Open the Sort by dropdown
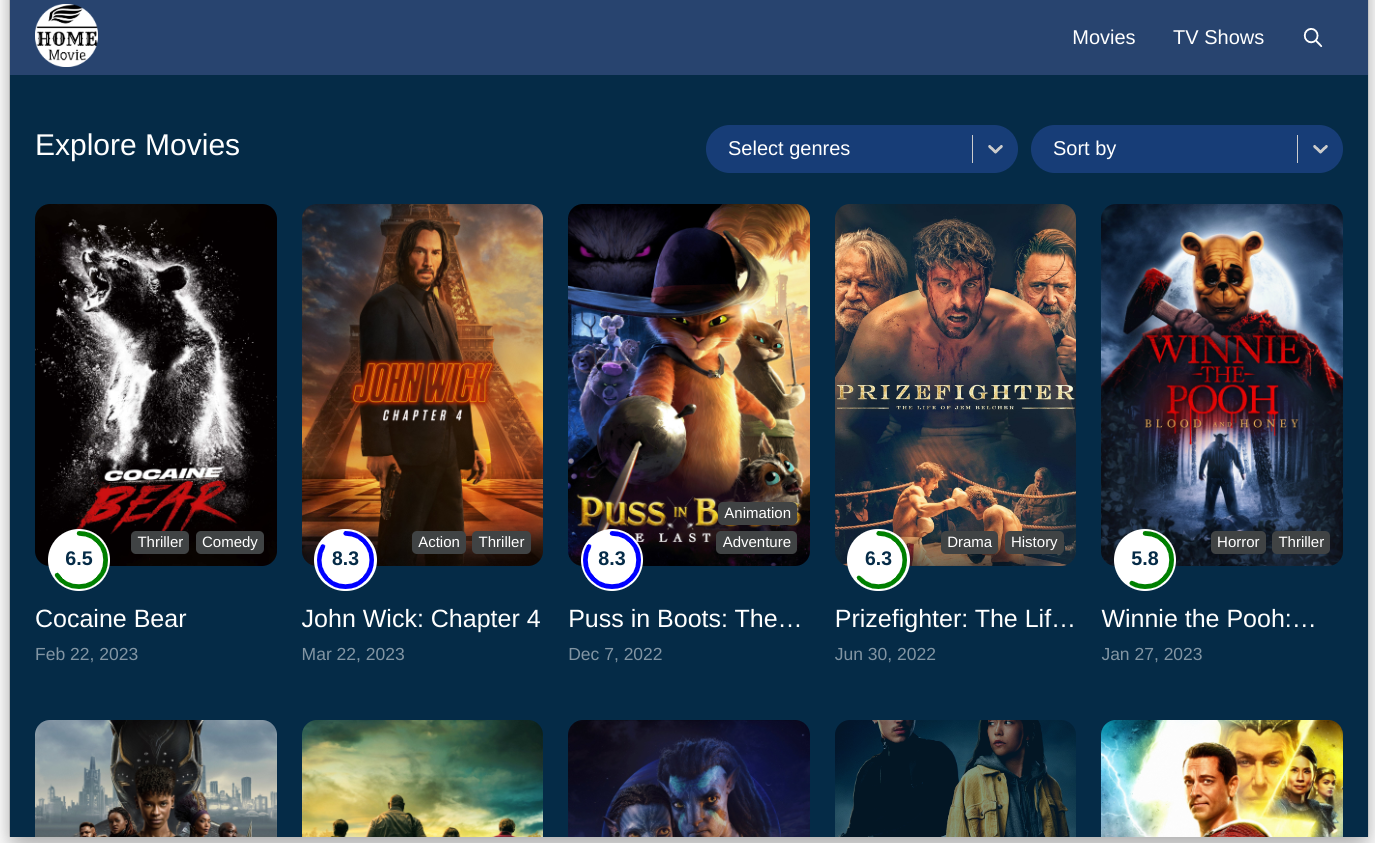Image resolution: width=1375 pixels, height=843 pixels. click(1186, 148)
